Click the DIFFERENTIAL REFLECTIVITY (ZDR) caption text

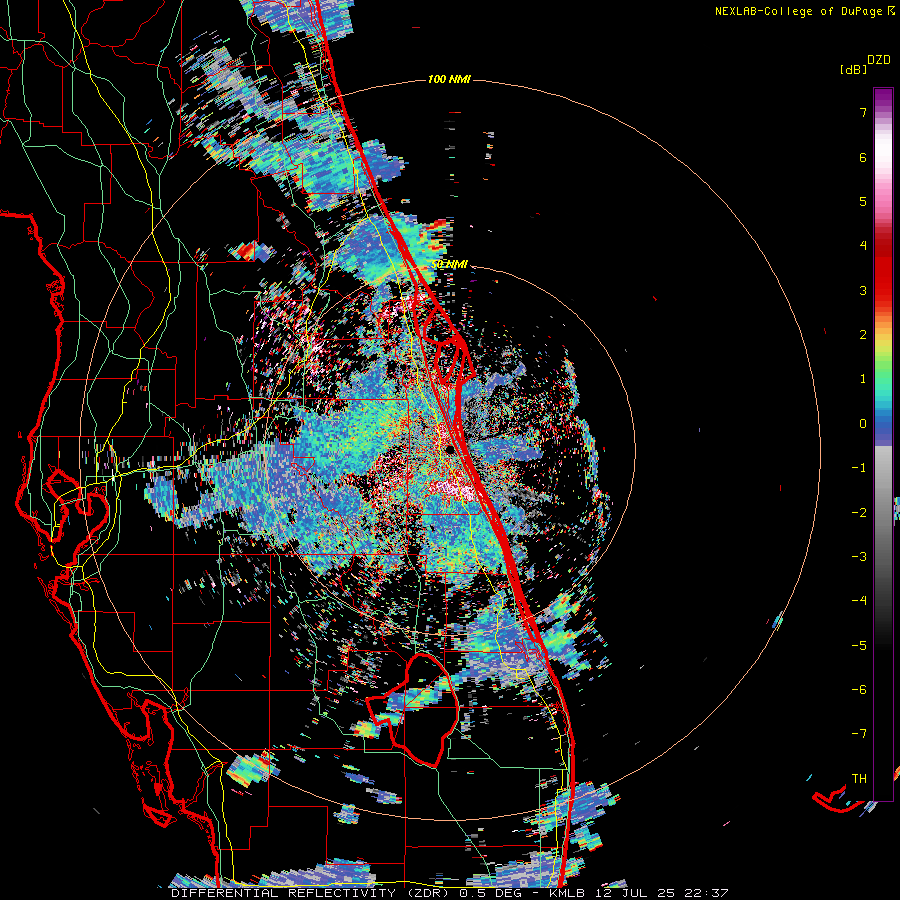pos(312,893)
